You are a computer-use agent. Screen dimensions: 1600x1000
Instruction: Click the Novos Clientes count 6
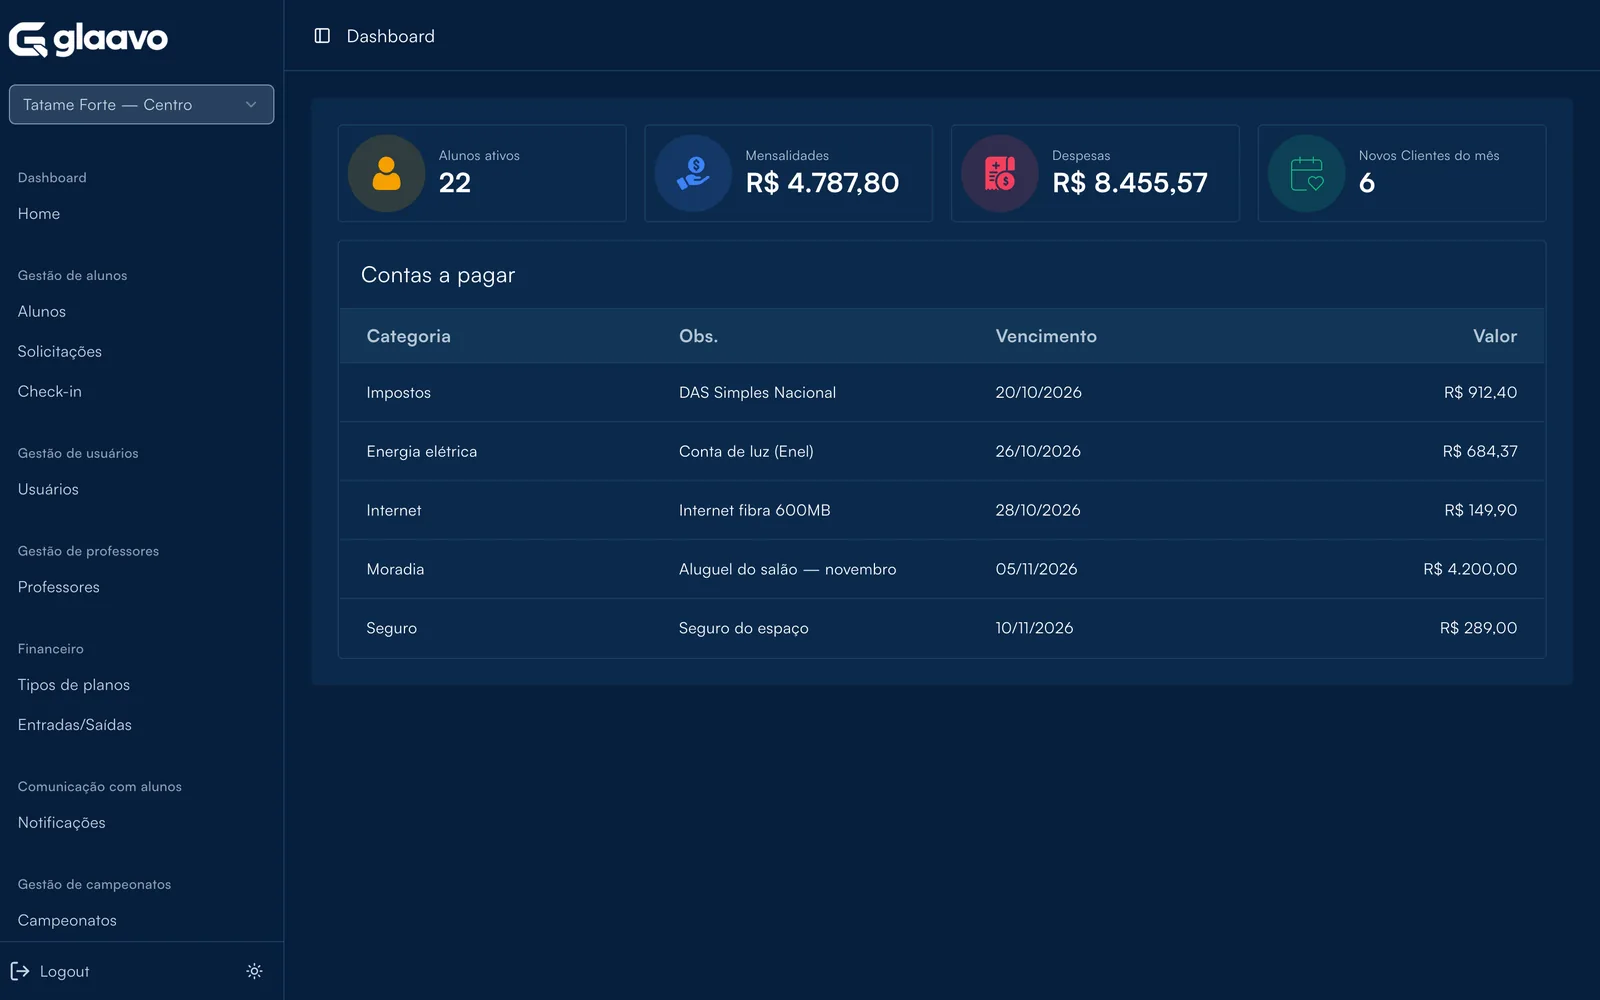[x=1367, y=183]
